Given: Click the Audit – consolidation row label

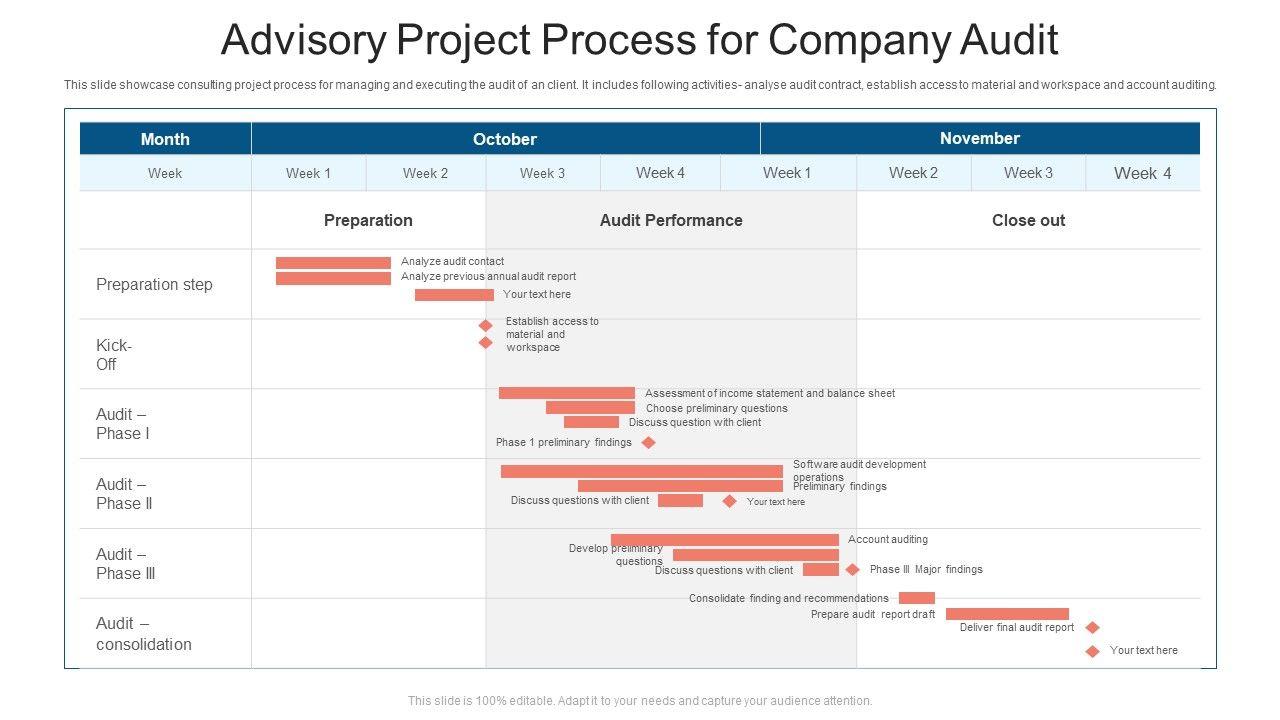Looking at the screenshot, I should (144, 634).
